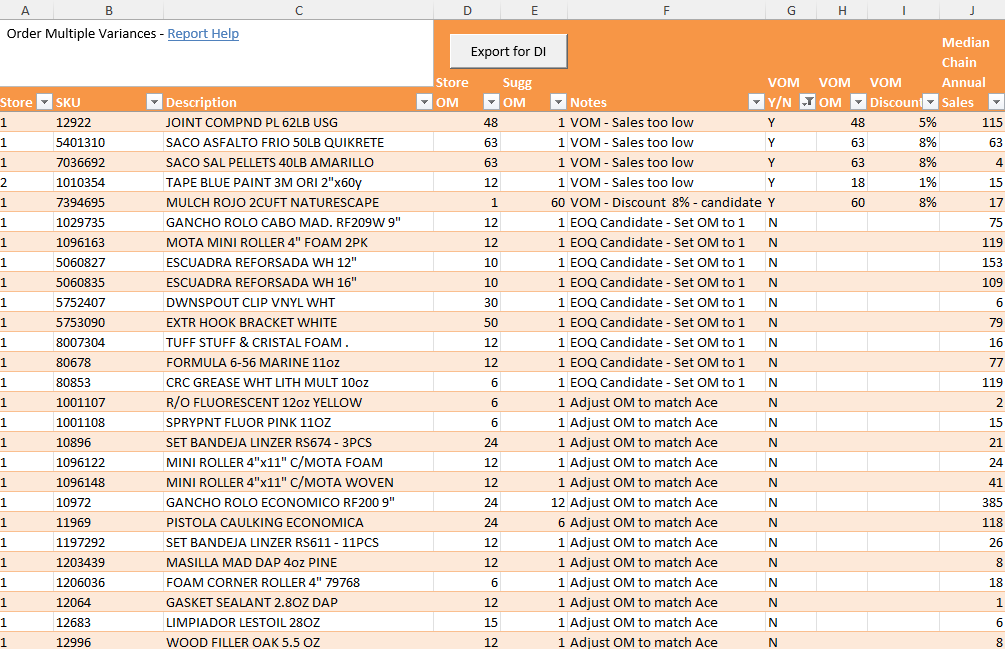This screenshot has height=649, width=1005.
Task: Select Store OM value 30
Action: [x=467, y=302]
